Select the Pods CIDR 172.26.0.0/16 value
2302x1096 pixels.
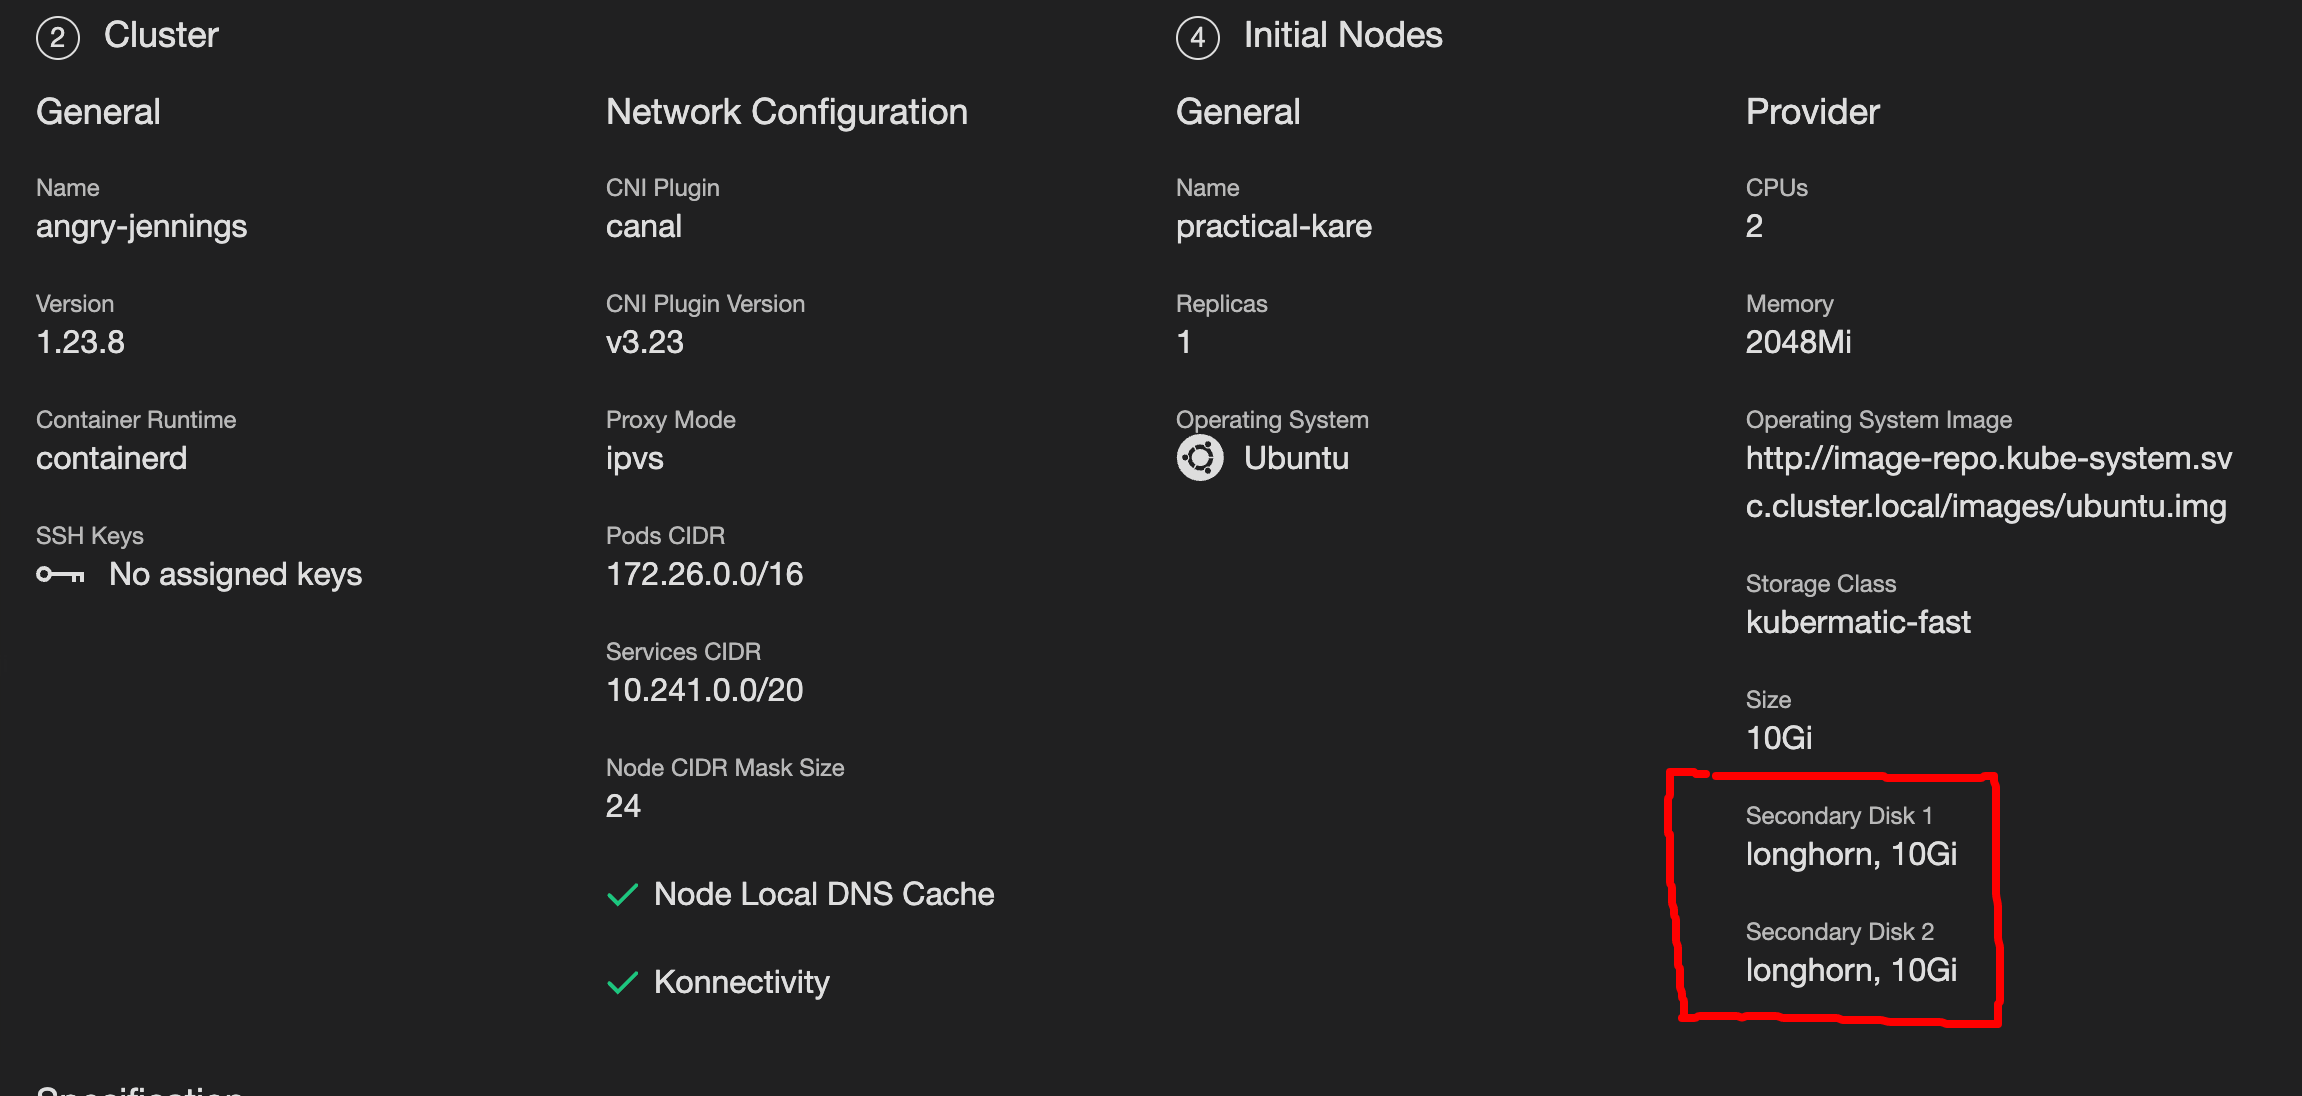pyautogui.click(x=704, y=574)
